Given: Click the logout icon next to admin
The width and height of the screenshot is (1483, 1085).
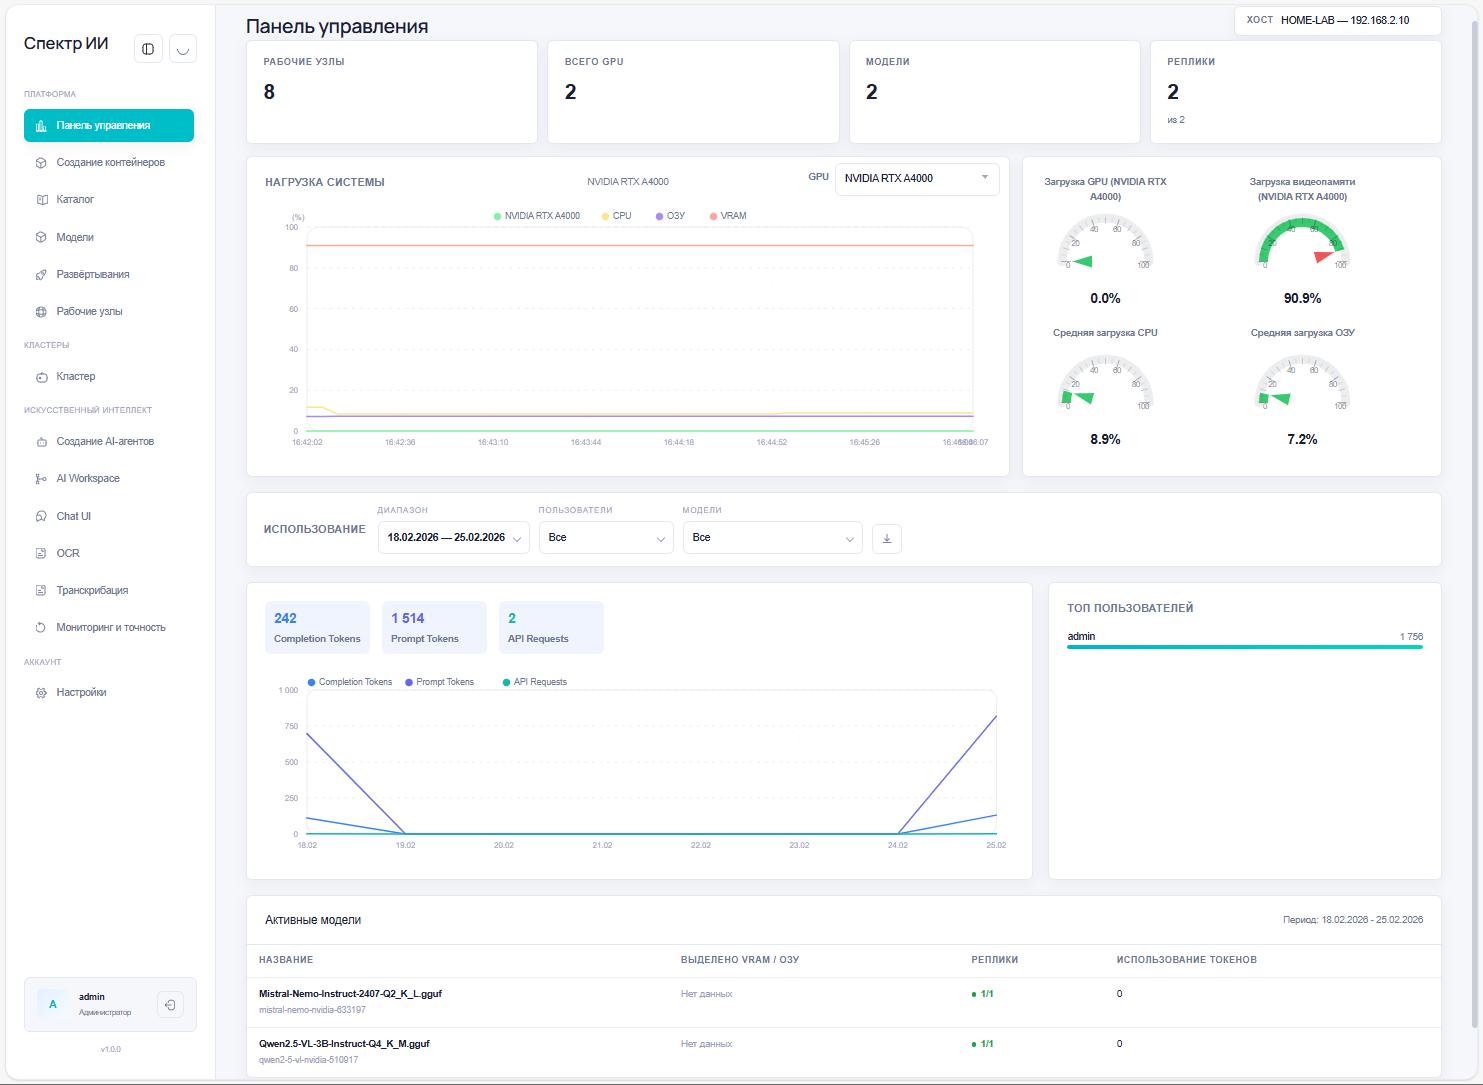Looking at the screenshot, I should pyautogui.click(x=170, y=1005).
